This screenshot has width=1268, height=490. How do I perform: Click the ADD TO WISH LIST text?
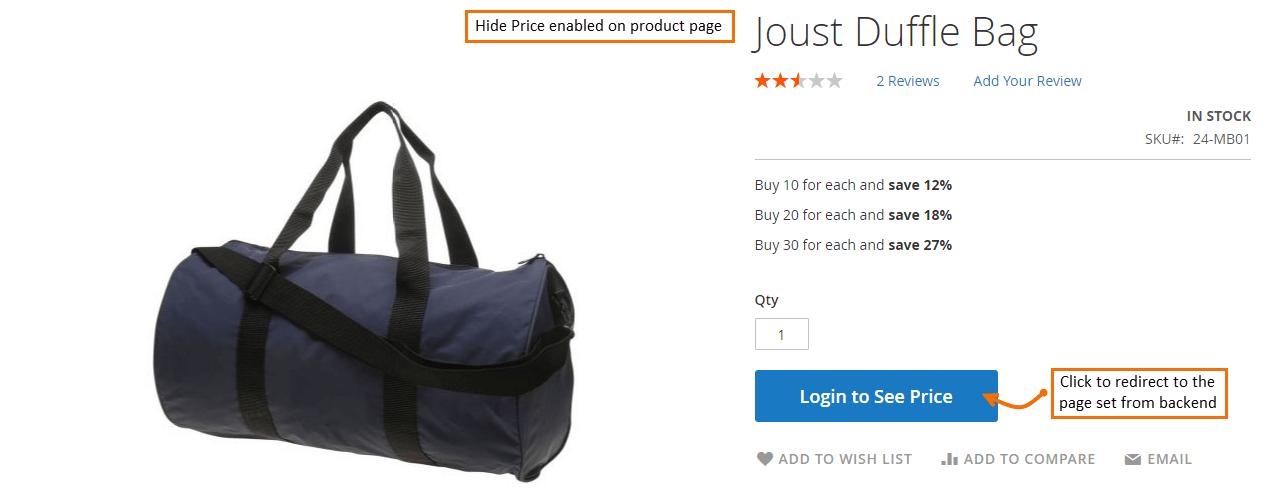845,459
